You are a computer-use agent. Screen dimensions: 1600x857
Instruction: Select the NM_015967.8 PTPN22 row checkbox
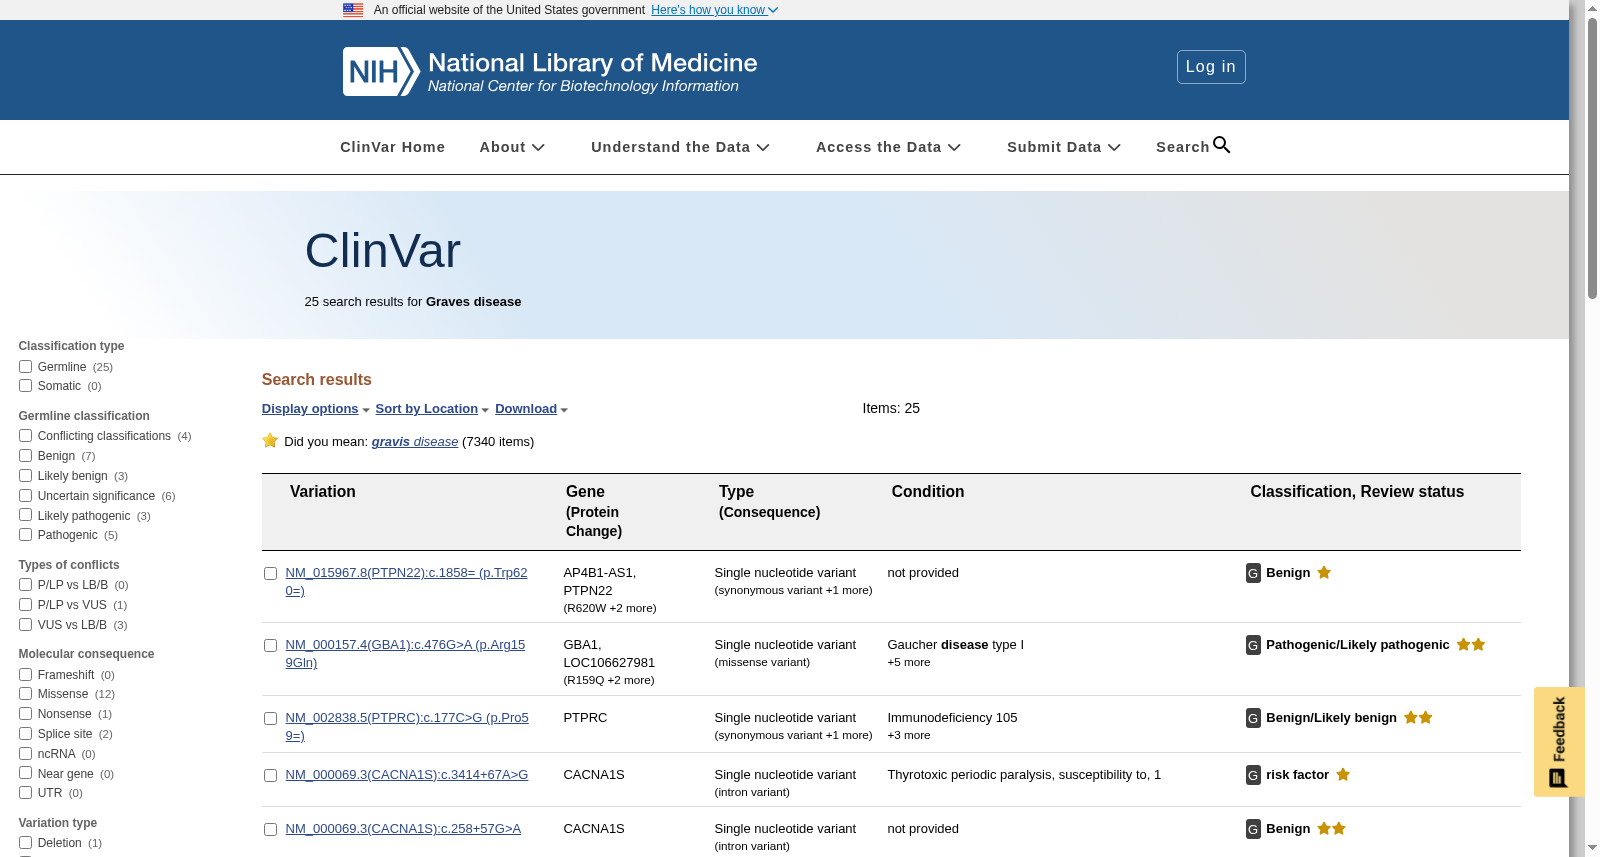tap(270, 574)
